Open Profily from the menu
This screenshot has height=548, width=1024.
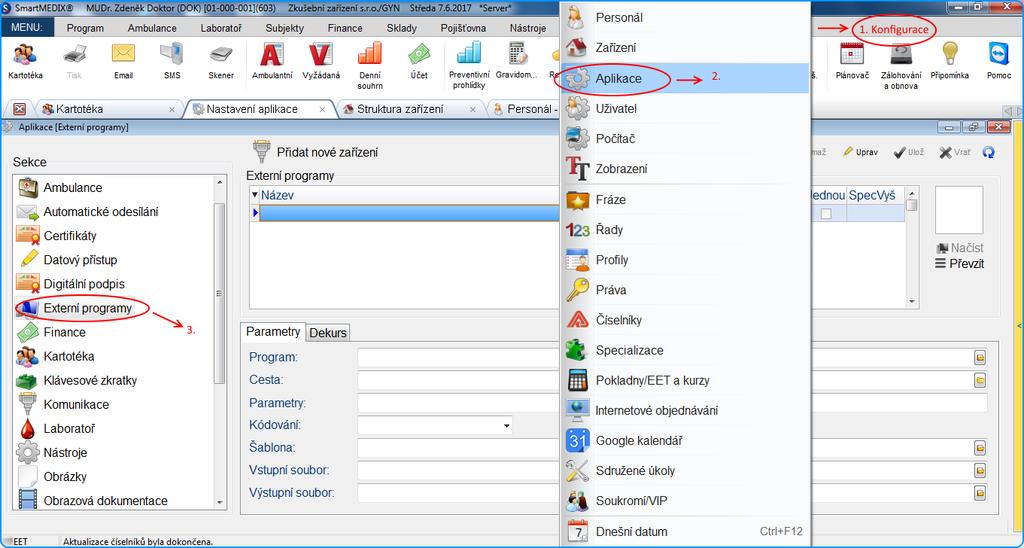point(686,259)
